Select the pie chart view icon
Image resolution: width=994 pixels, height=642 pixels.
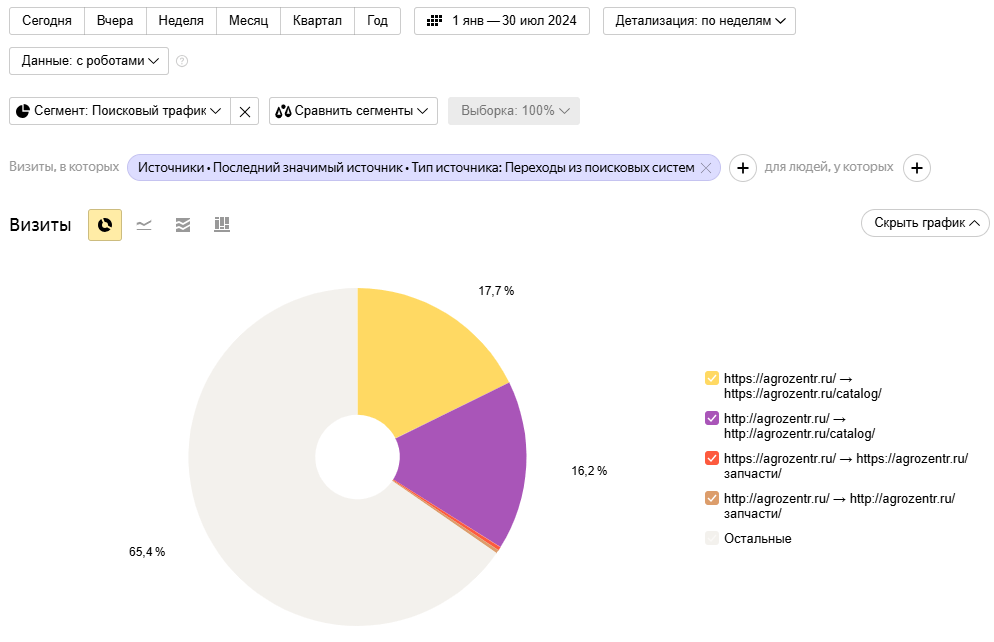coord(105,225)
